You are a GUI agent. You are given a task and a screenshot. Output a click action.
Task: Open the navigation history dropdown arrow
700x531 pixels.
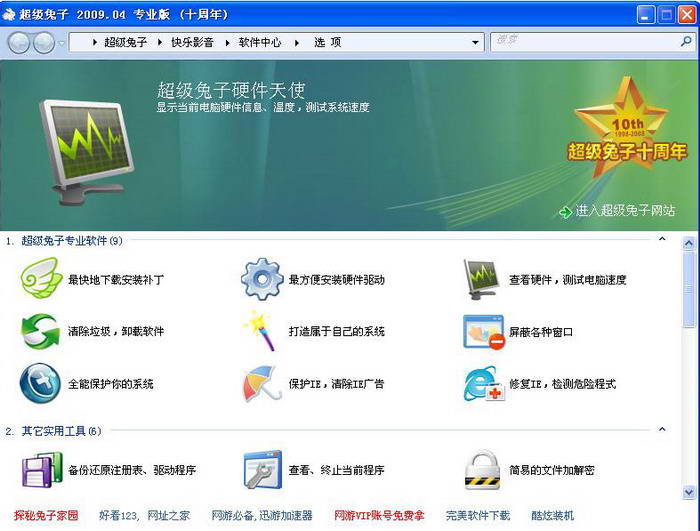point(62,43)
